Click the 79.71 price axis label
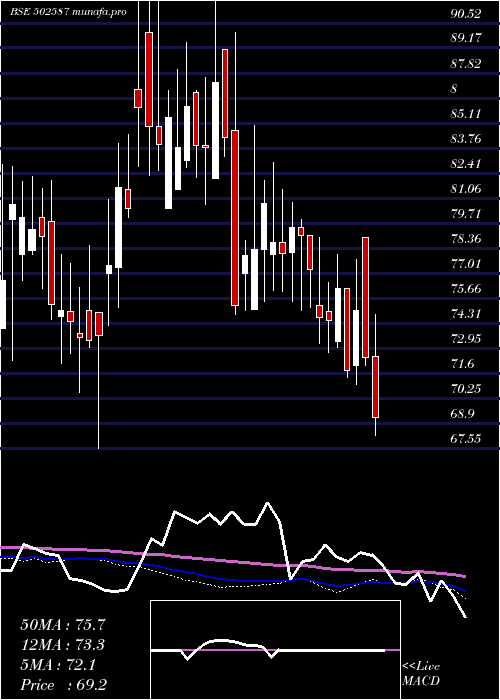 tap(466, 214)
